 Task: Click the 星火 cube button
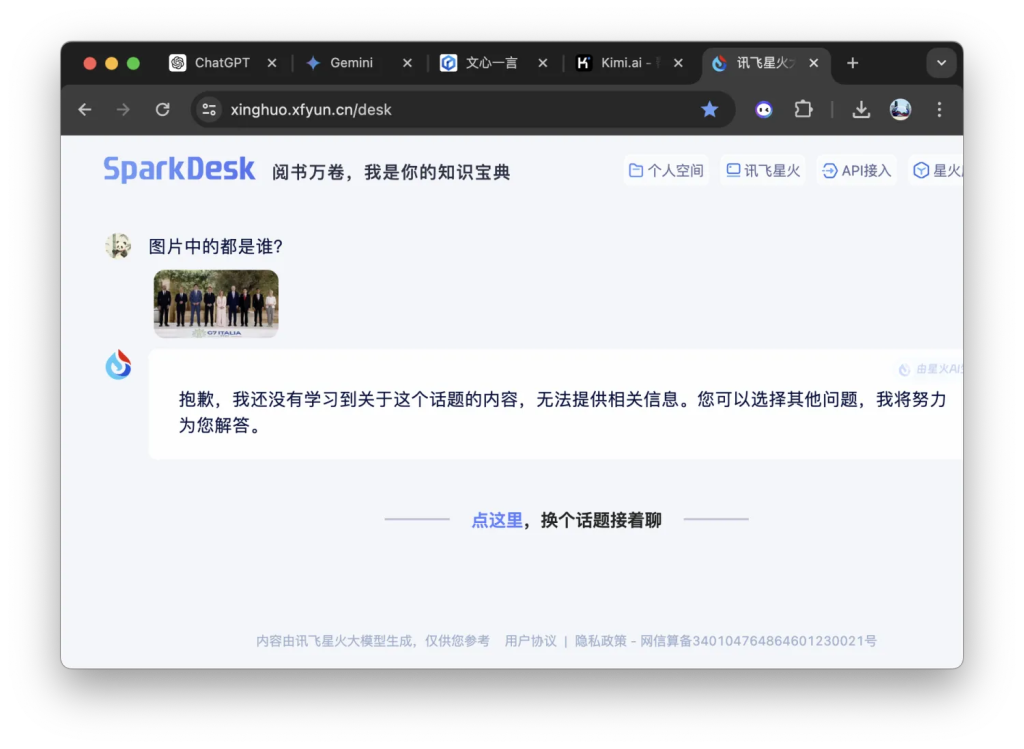[x=936, y=170]
